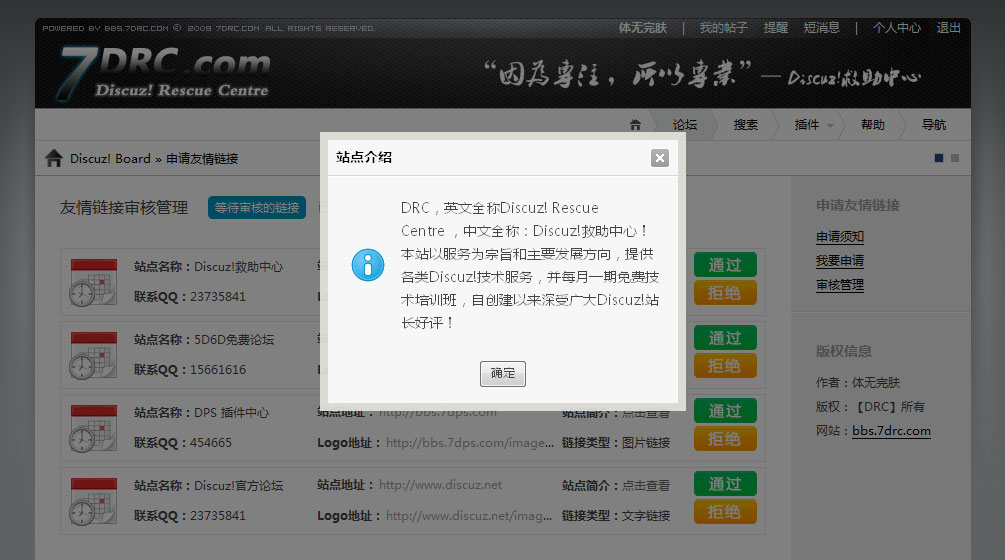Open 提醒 notifications link
Viewport: 1005px width, 560px height.
tap(776, 28)
